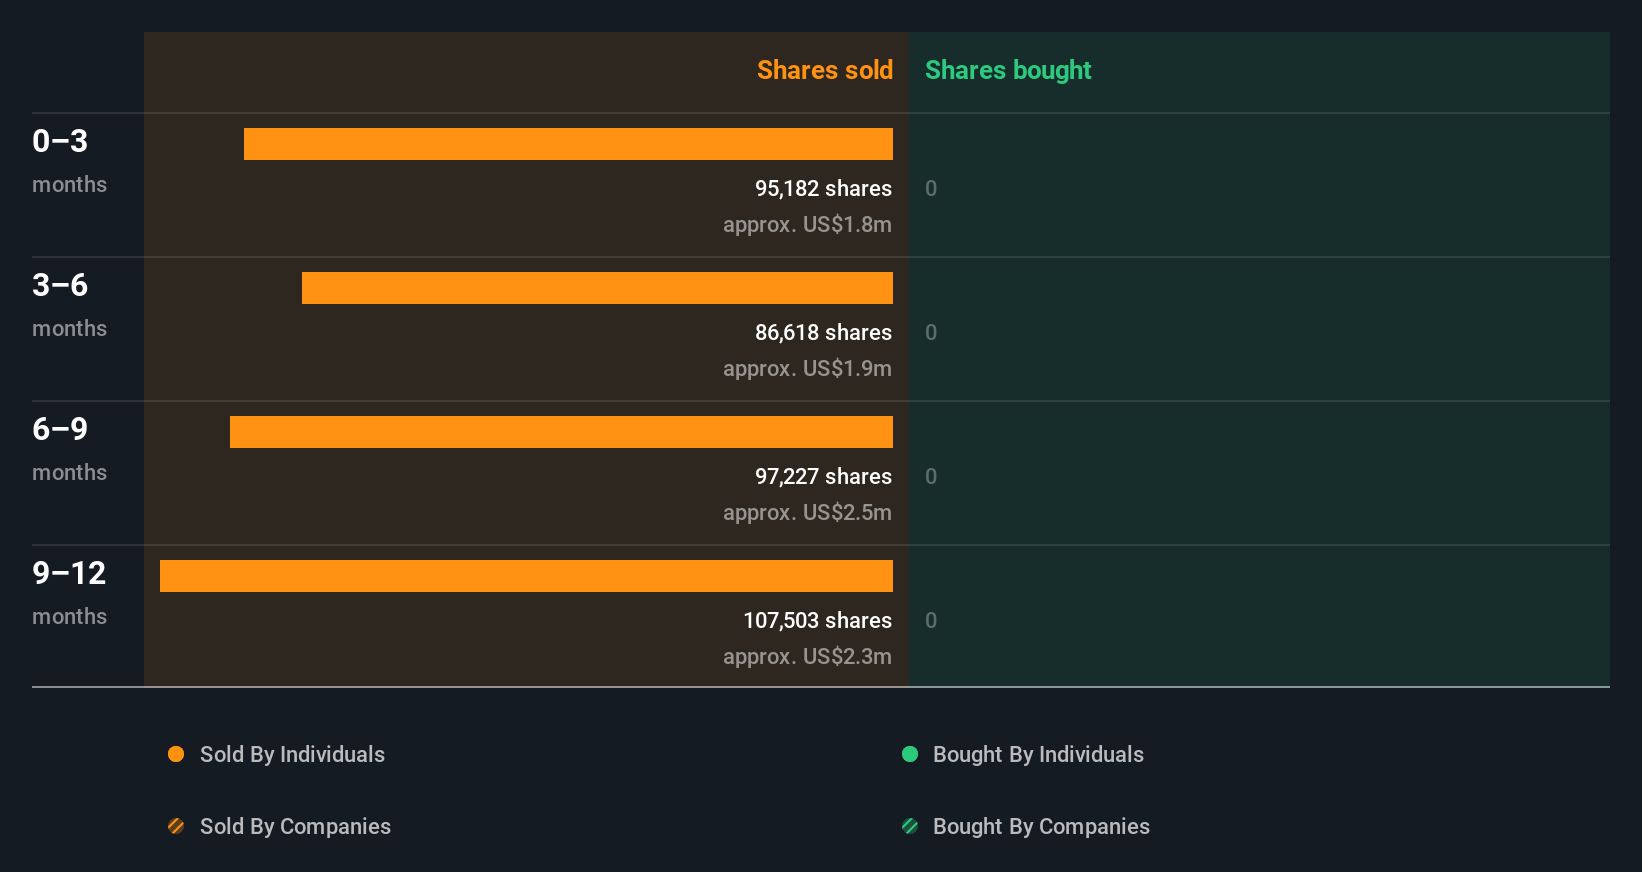The height and width of the screenshot is (872, 1642).
Task: Click the orange bar for 6–9 months
Action: pyautogui.click(x=561, y=432)
